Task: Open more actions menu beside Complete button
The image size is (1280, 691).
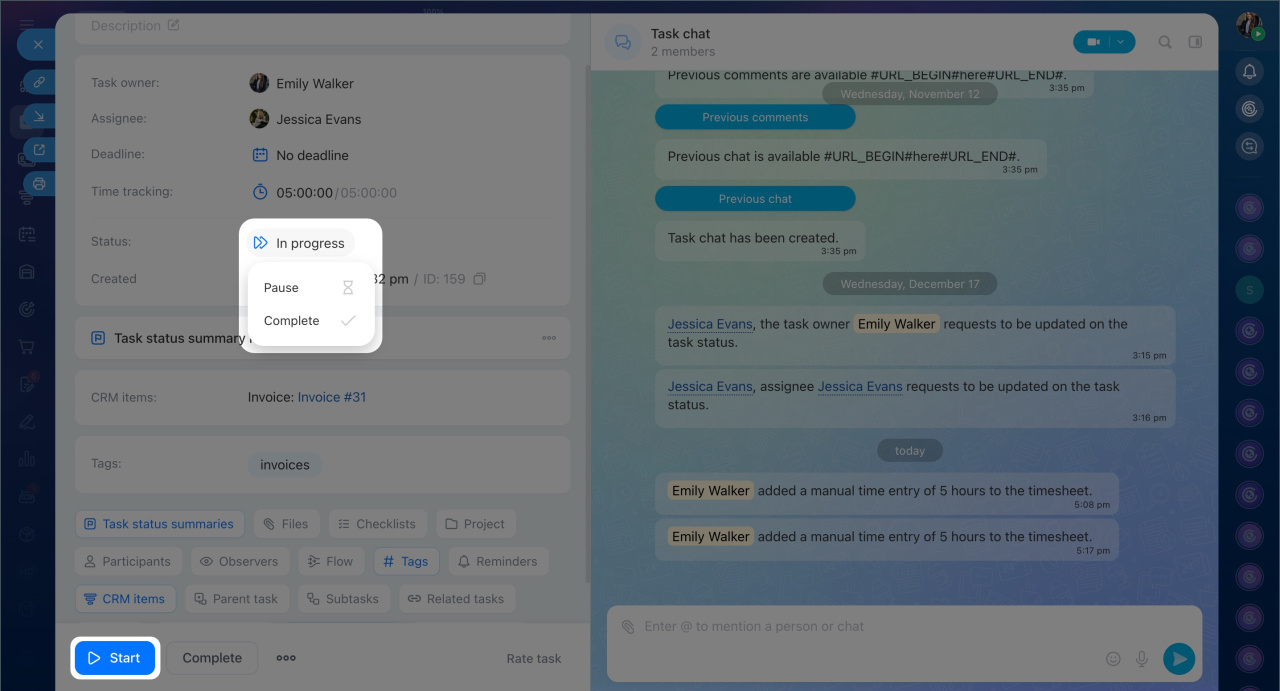Action: coord(286,658)
